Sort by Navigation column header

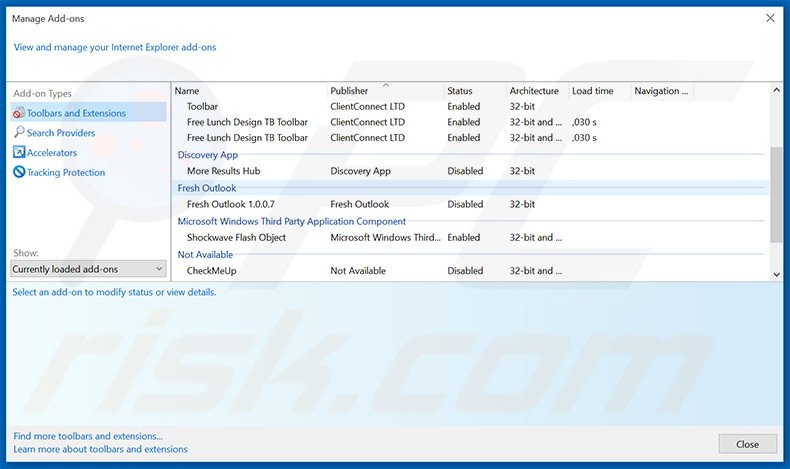coord(662,91)
